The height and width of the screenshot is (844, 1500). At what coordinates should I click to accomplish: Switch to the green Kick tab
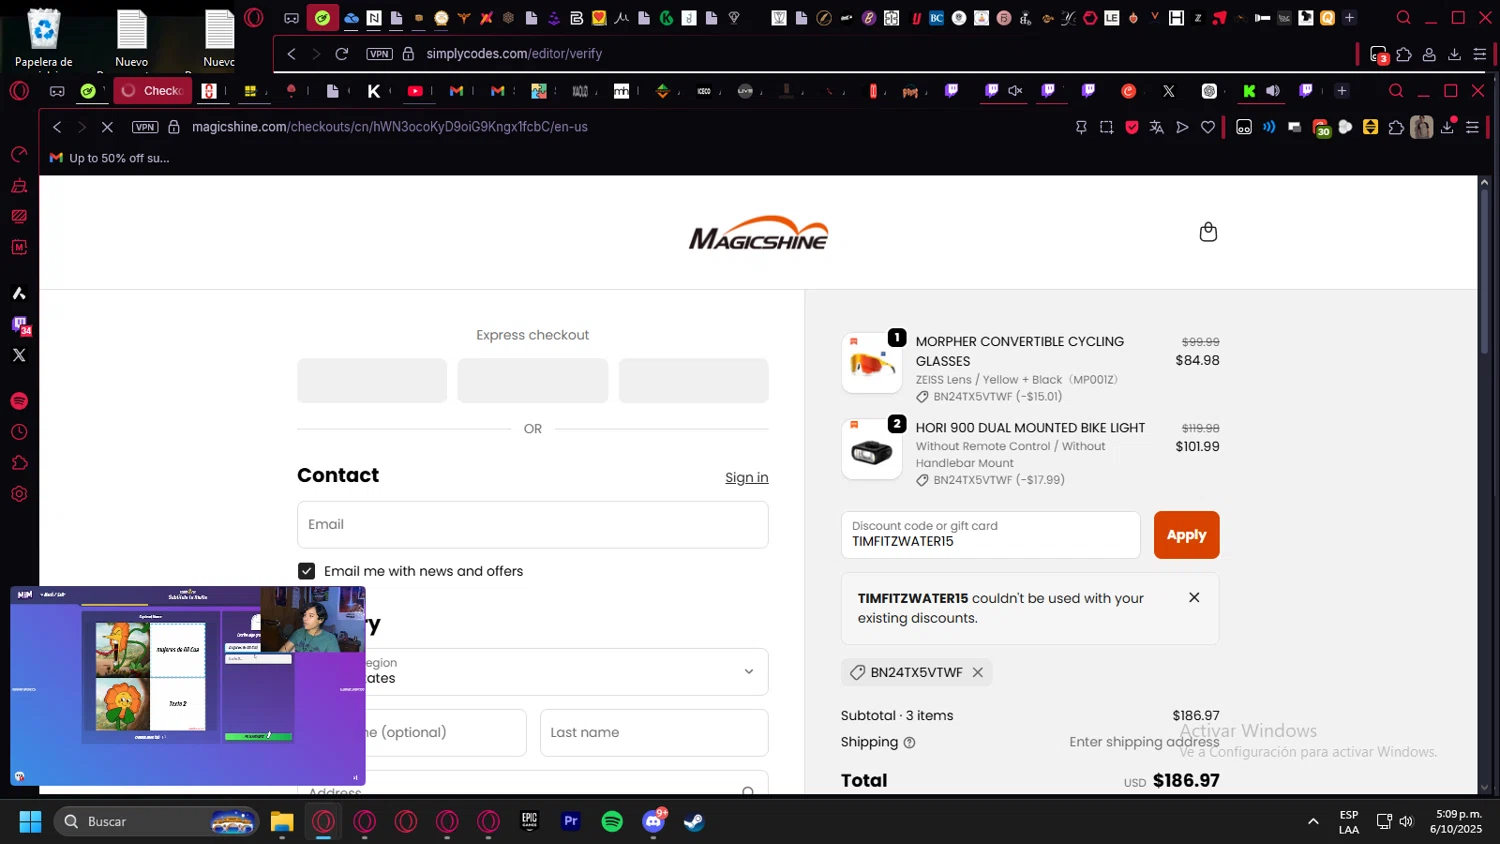pos(1249,91)
